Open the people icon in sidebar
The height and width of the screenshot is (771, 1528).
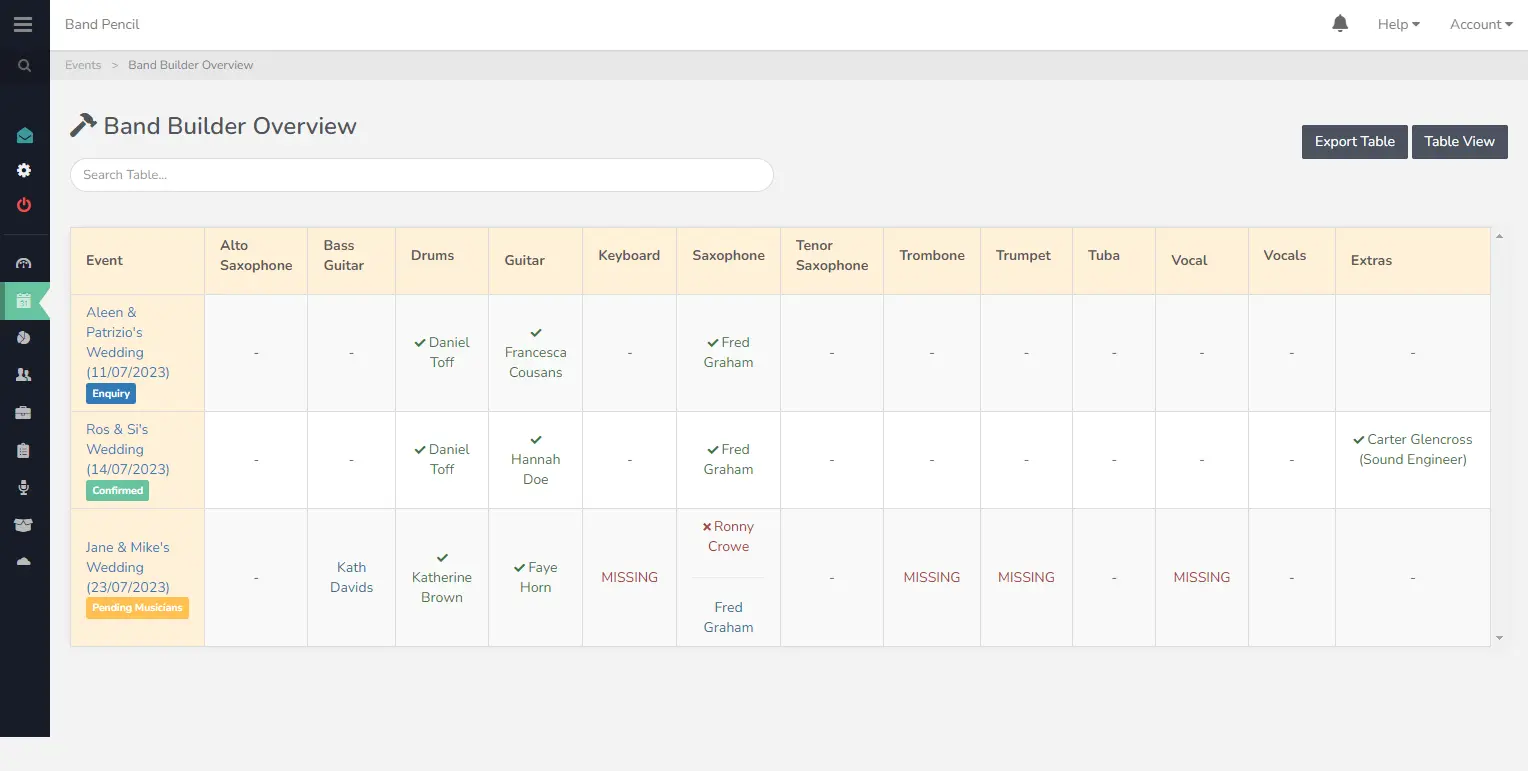pyautogui.click(x=24, y=375)
